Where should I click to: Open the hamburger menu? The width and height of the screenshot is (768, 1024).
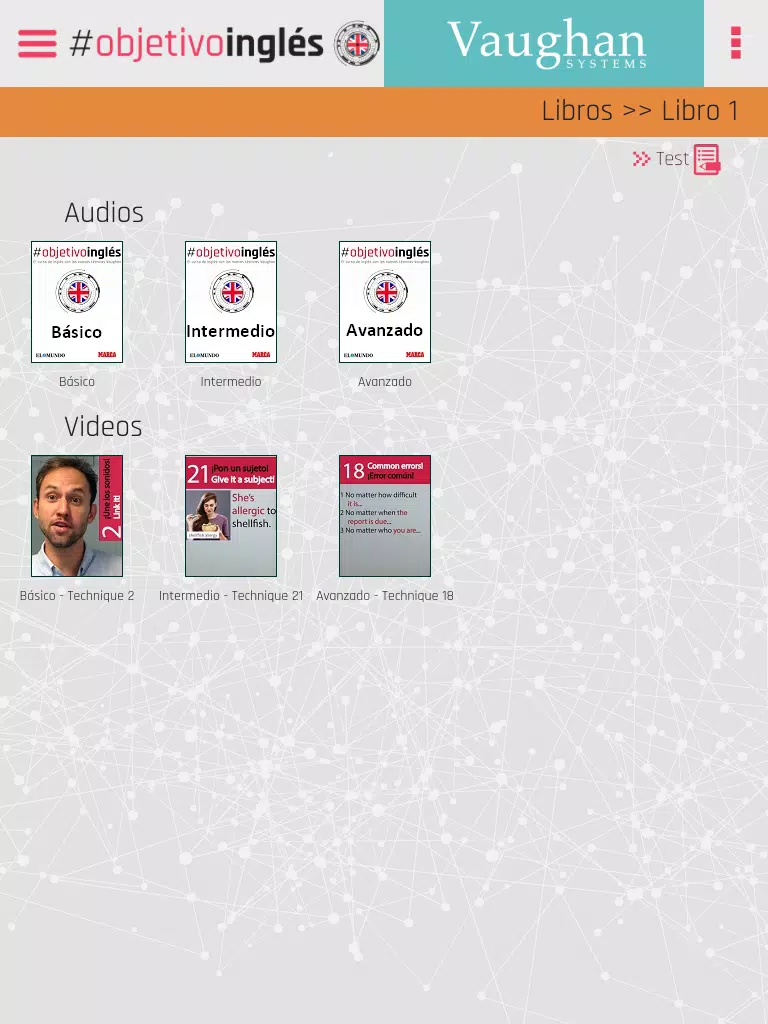coord(37,44)
